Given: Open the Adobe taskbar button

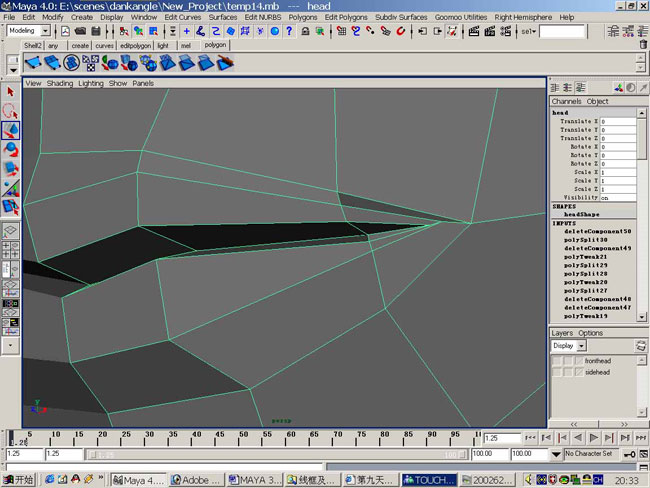Looking at the screenshot, I should click(x=197, y=480).
